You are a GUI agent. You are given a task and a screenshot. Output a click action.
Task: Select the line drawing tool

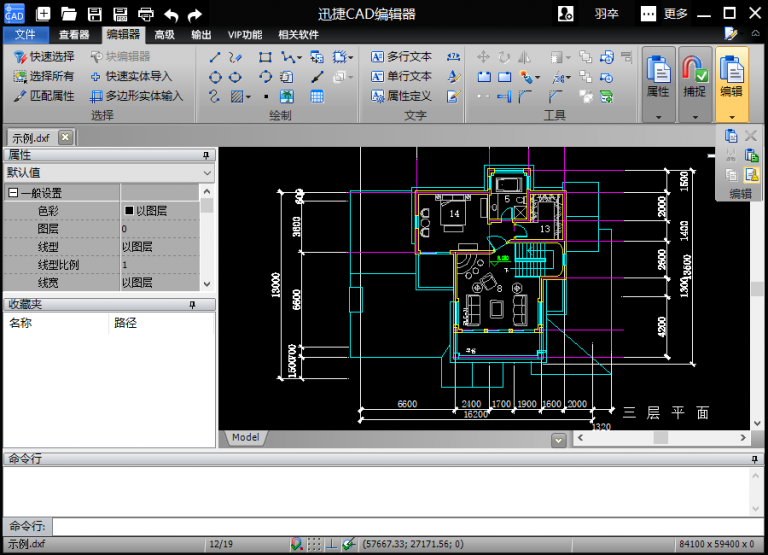pyautogui.click(x=214, y=57)
